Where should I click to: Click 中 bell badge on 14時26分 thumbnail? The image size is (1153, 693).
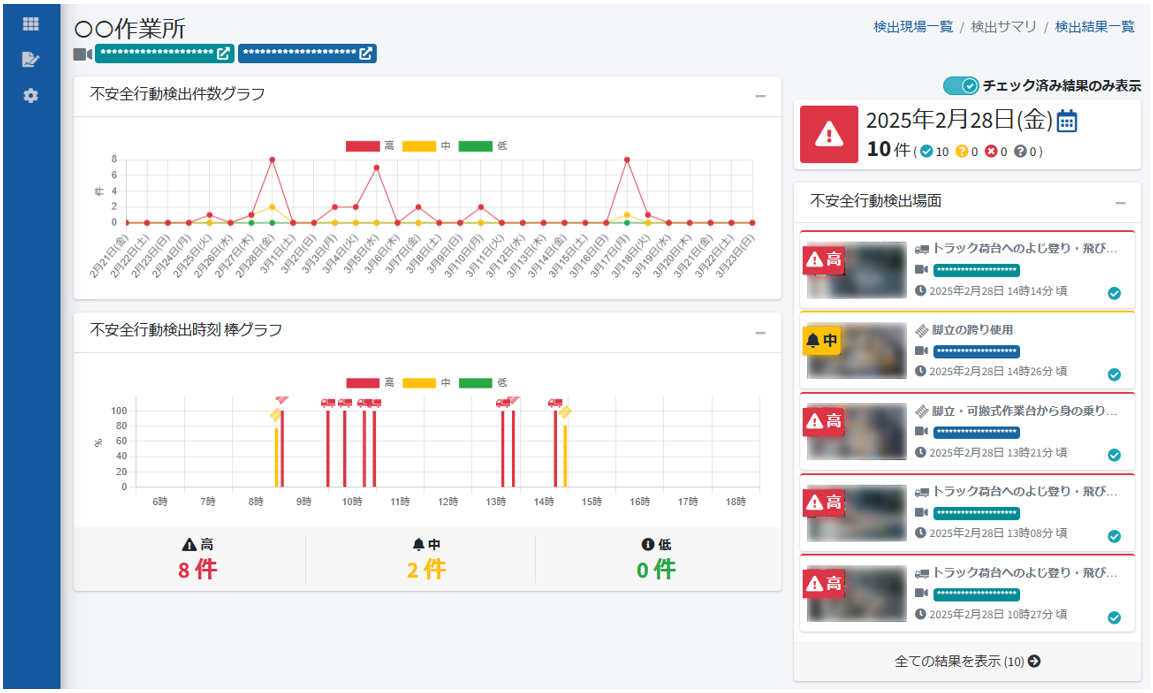[x=822, y=341]
